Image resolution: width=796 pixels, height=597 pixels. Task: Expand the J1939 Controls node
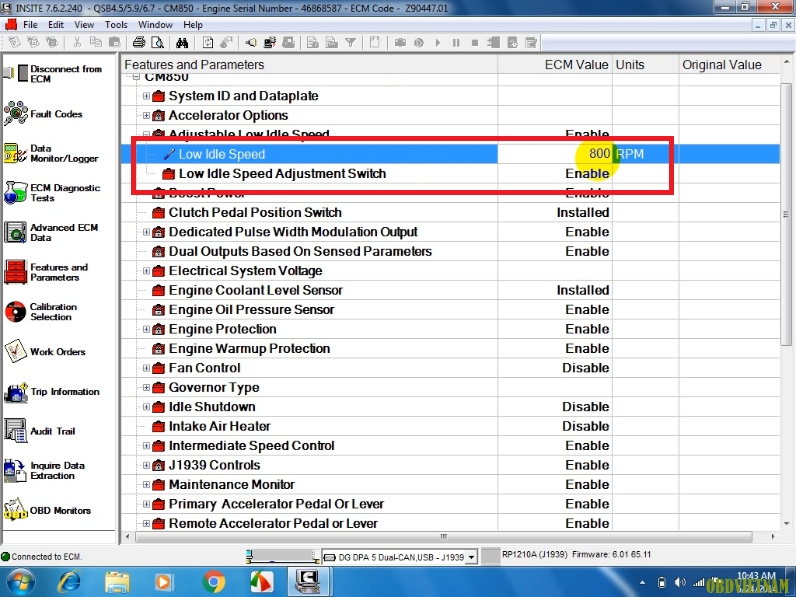[x=146, y=465]
